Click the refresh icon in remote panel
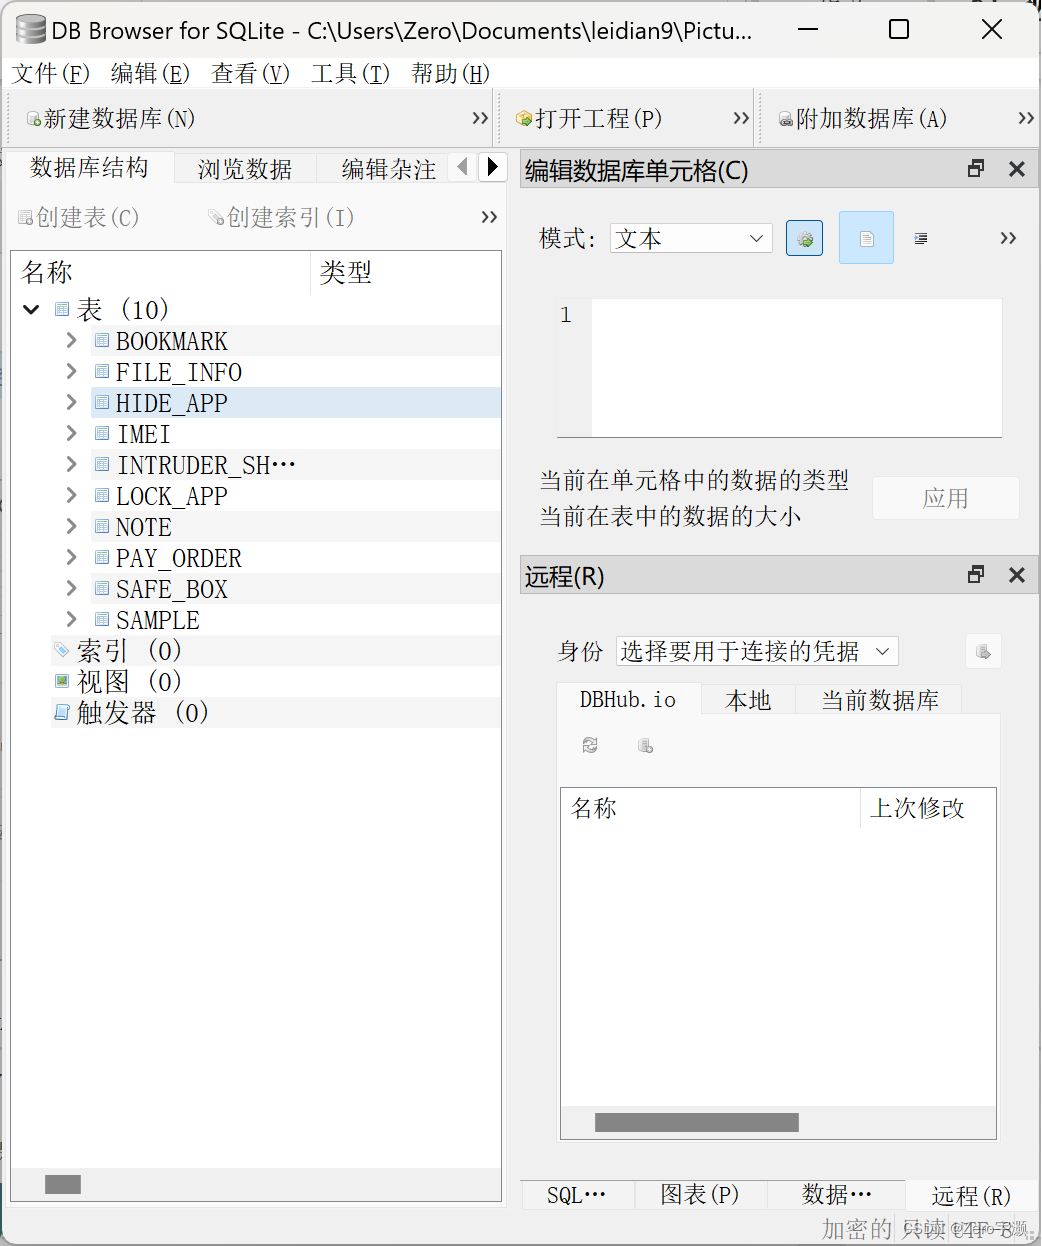1042x1246 pixels. 590,746
